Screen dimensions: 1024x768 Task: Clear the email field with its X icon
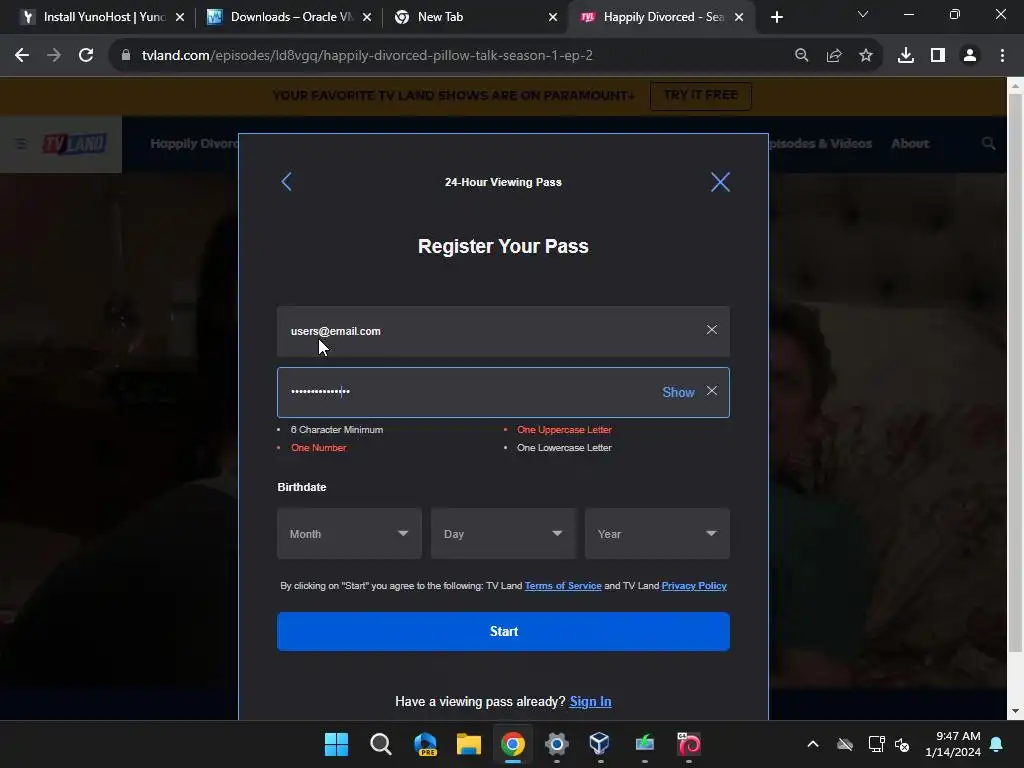click(x=711, y=330)
